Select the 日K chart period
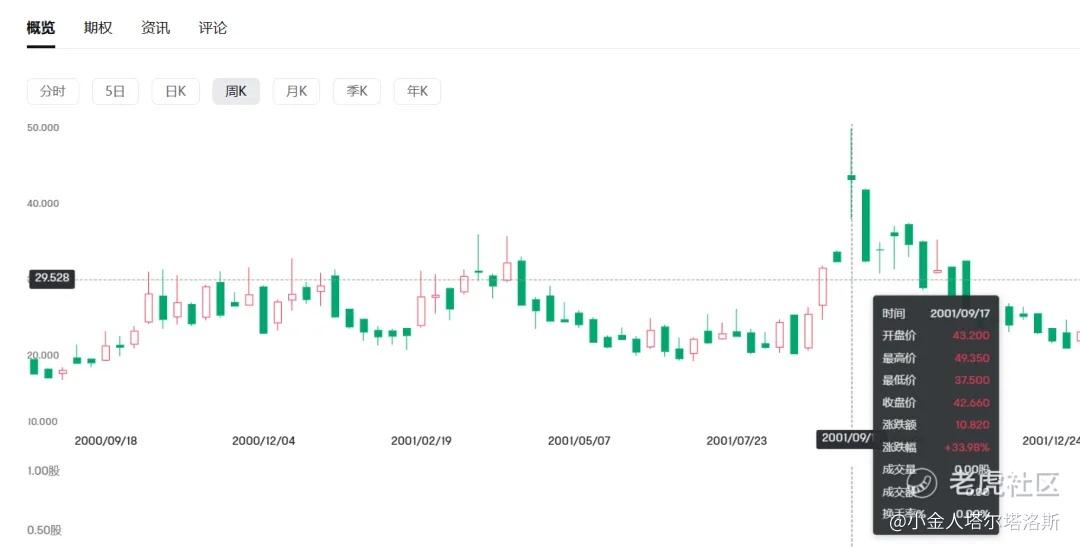1080x547 pixels. tap(176, 91)
